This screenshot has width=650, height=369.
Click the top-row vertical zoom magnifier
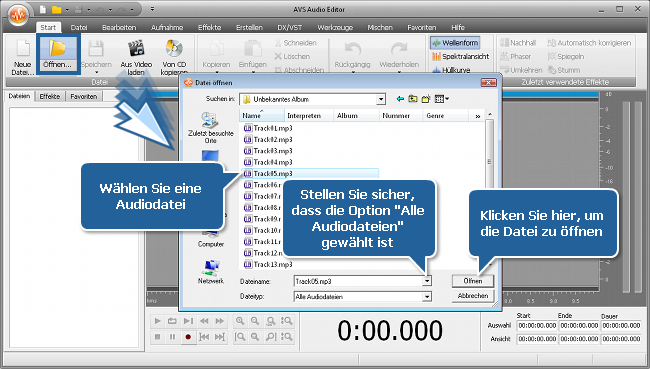click(x=286, y=321)
